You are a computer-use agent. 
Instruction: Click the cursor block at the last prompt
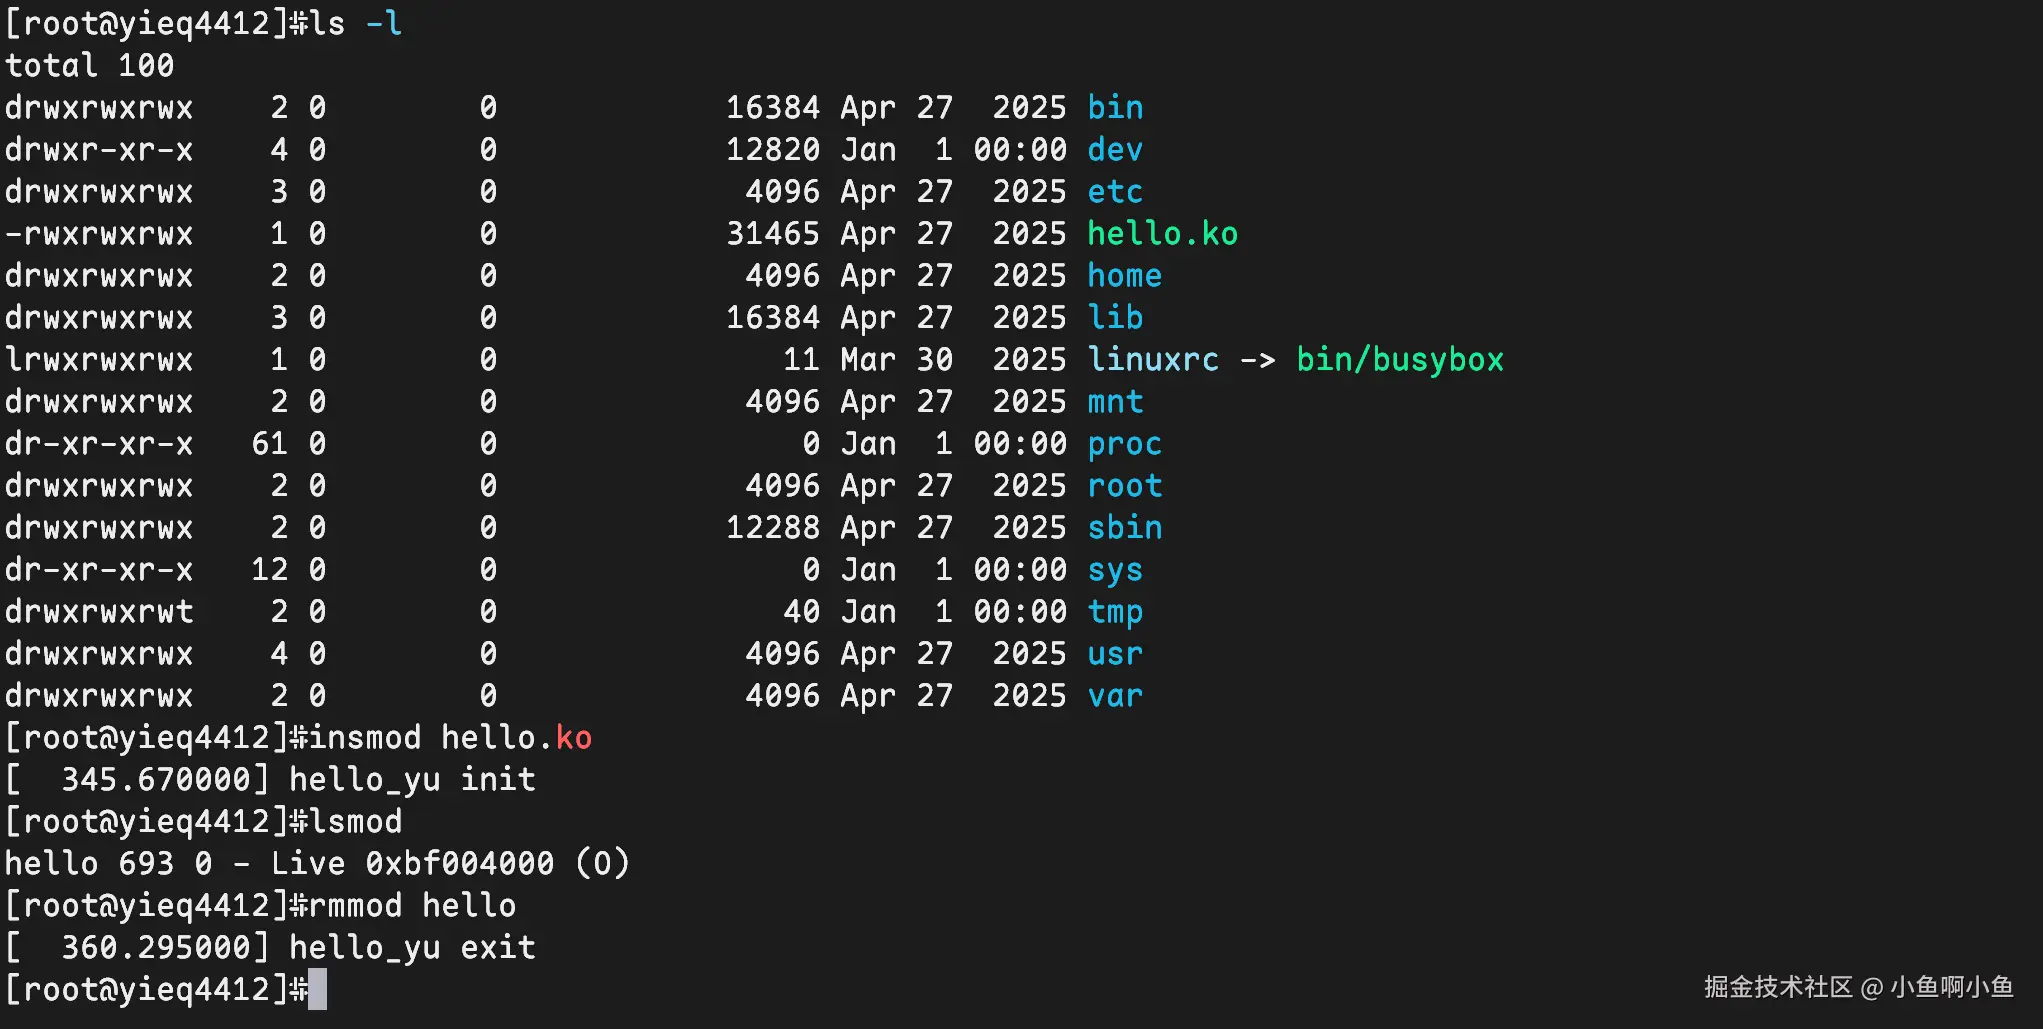[317, 989]
